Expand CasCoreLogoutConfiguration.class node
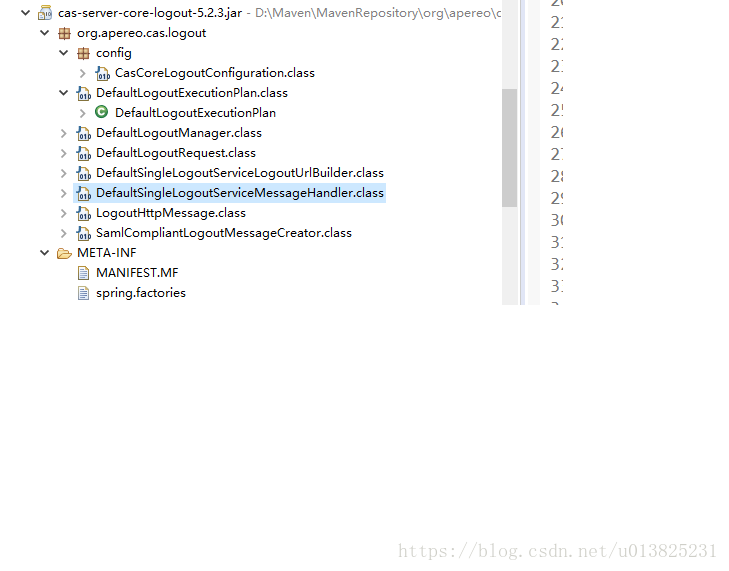Screen dimensions: 729x571 tap(83, 73)
